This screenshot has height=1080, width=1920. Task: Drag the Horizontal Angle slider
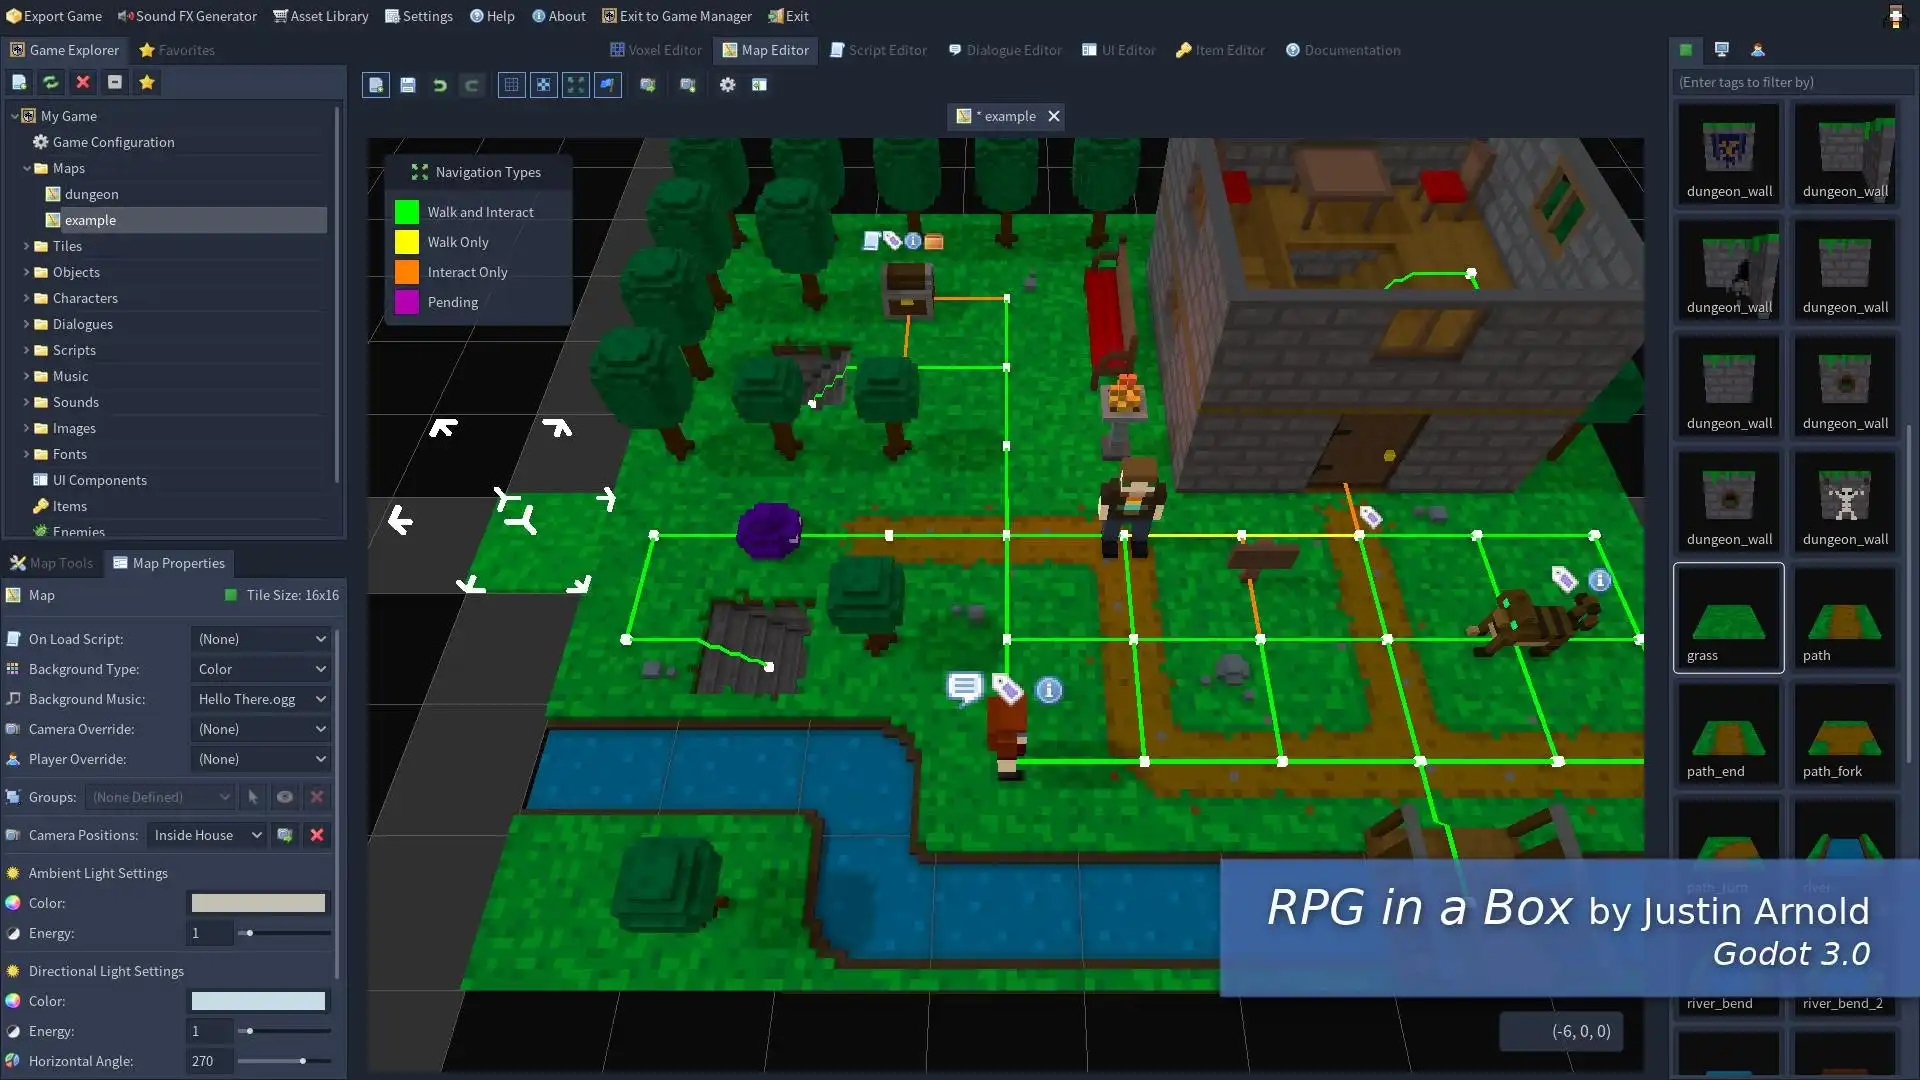(301, 1060)
